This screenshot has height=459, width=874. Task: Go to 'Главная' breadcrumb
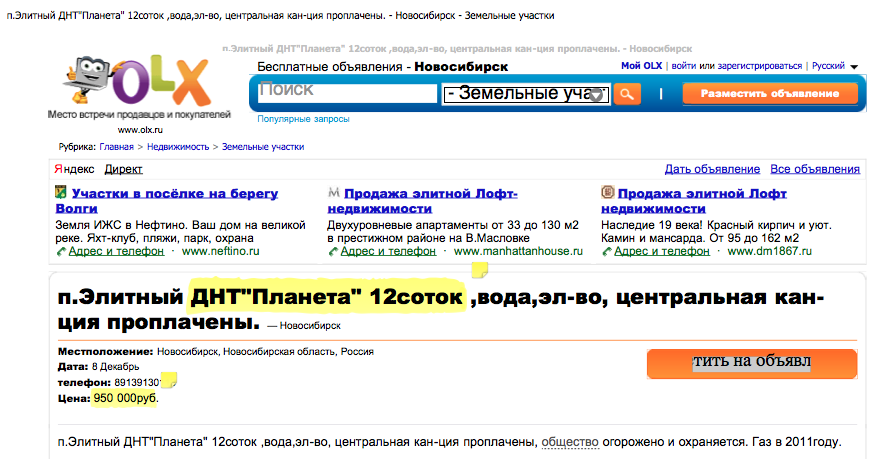pos(115,147)
